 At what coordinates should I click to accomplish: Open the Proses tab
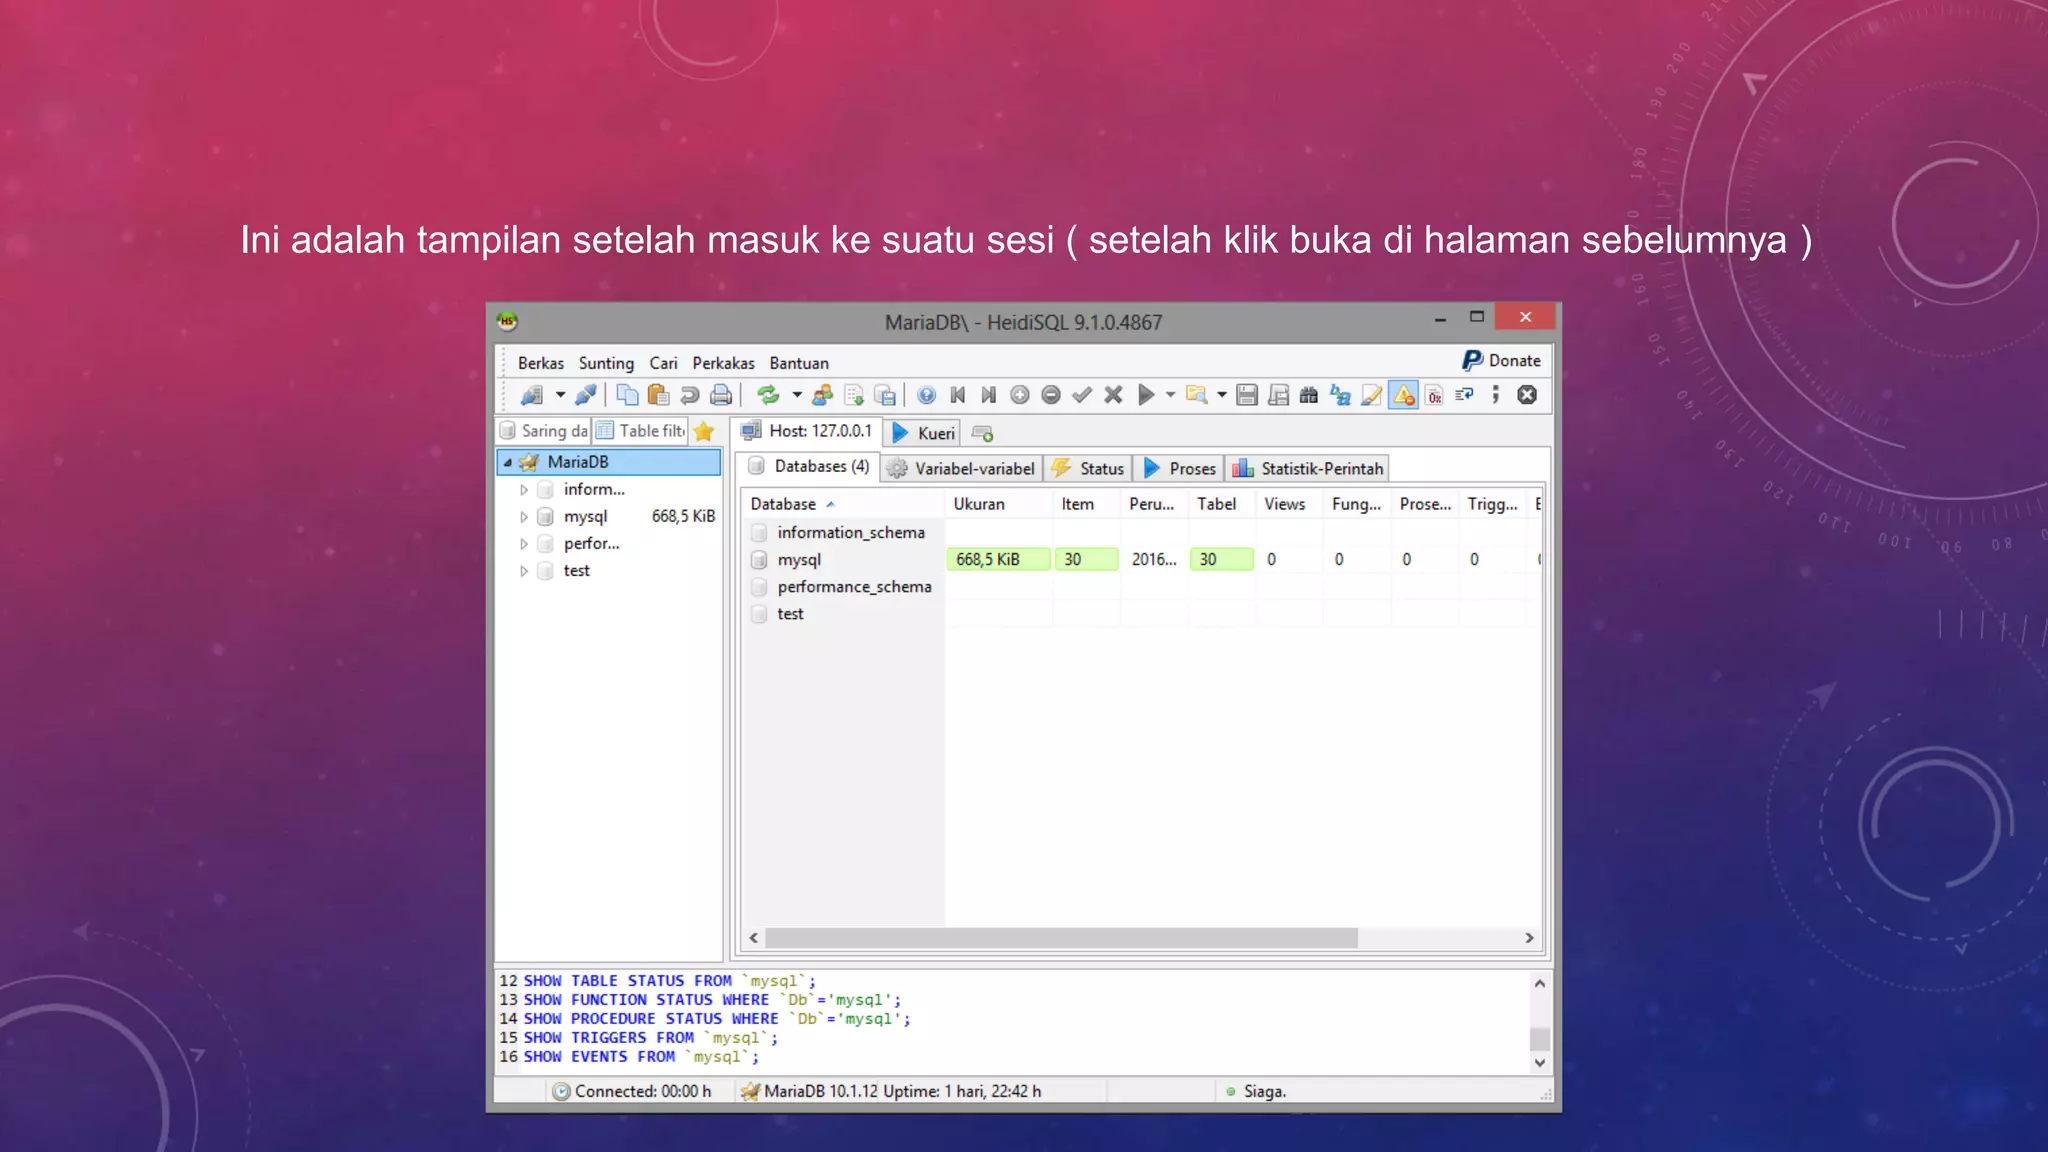tap(1180, 468)
